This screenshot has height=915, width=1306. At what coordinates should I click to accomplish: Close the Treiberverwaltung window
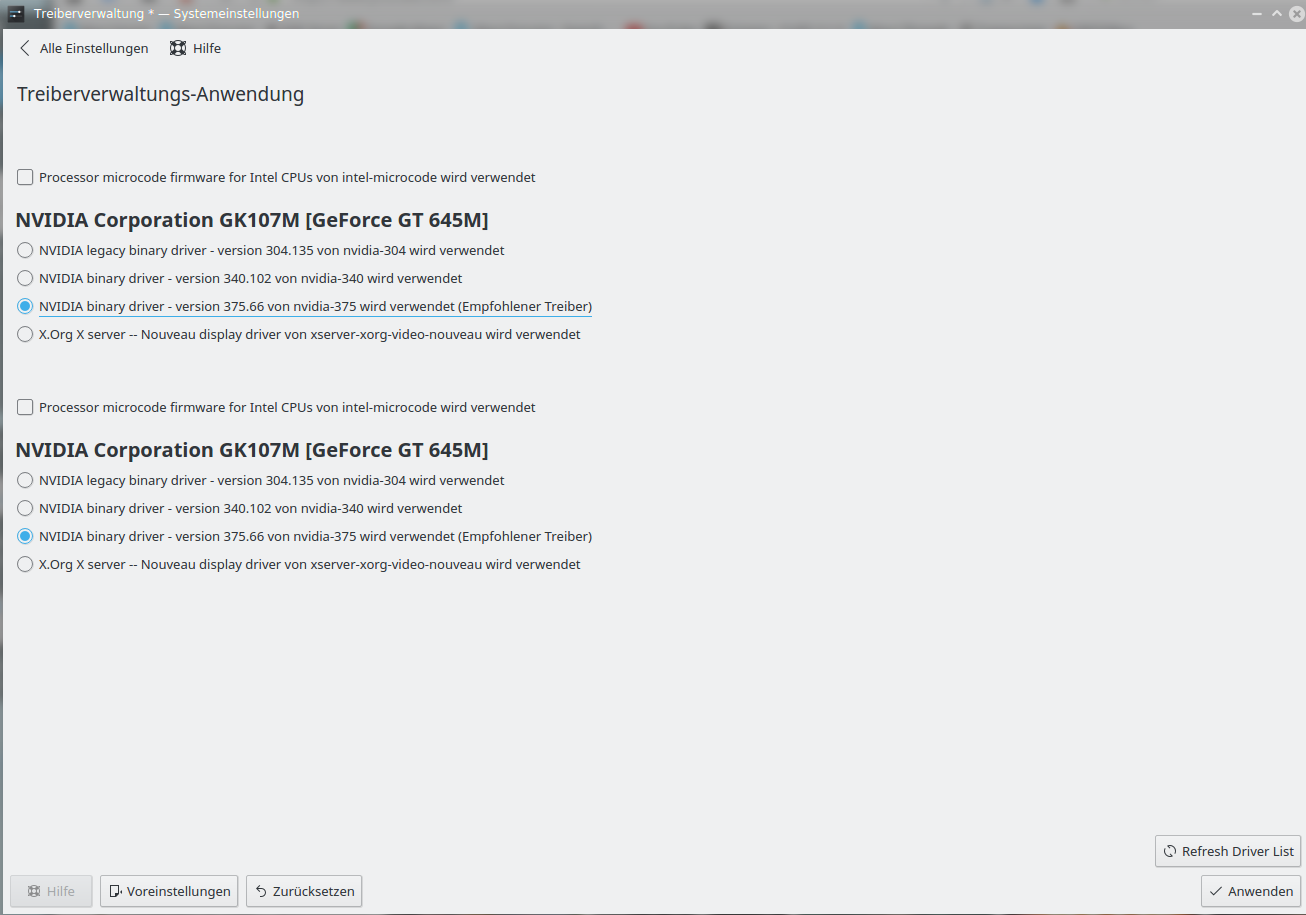(x=1294, y=14)
